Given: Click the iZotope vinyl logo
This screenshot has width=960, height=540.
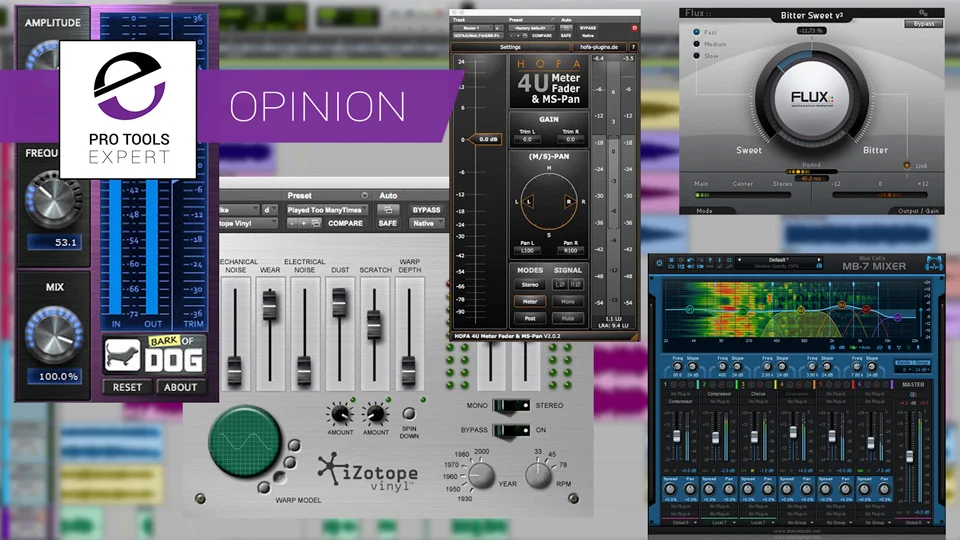Looking at the screenshot, I should (367, 473).
